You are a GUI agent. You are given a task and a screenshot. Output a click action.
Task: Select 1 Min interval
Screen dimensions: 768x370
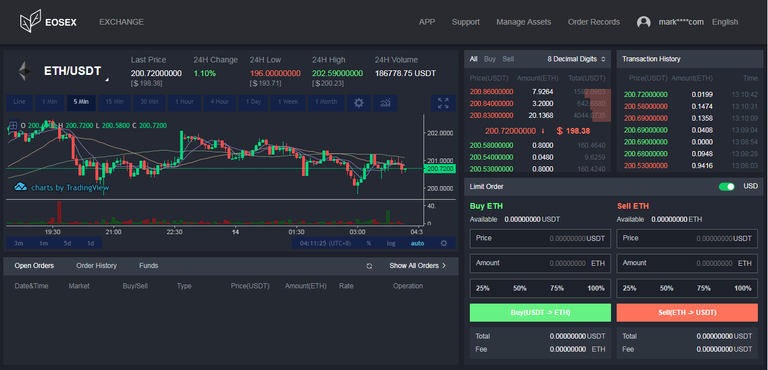pyautogui.click(x=49, y=102)
